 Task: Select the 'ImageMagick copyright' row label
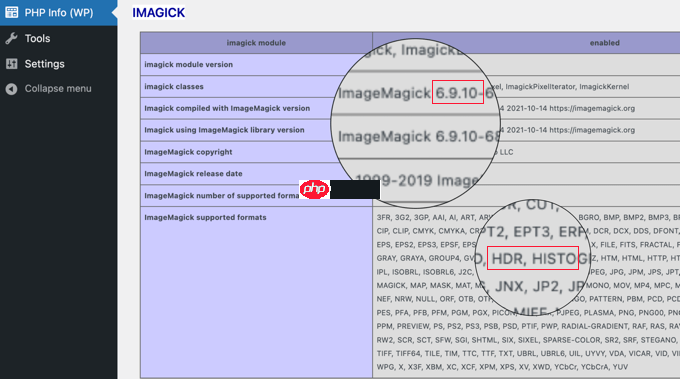click(188, 152)
